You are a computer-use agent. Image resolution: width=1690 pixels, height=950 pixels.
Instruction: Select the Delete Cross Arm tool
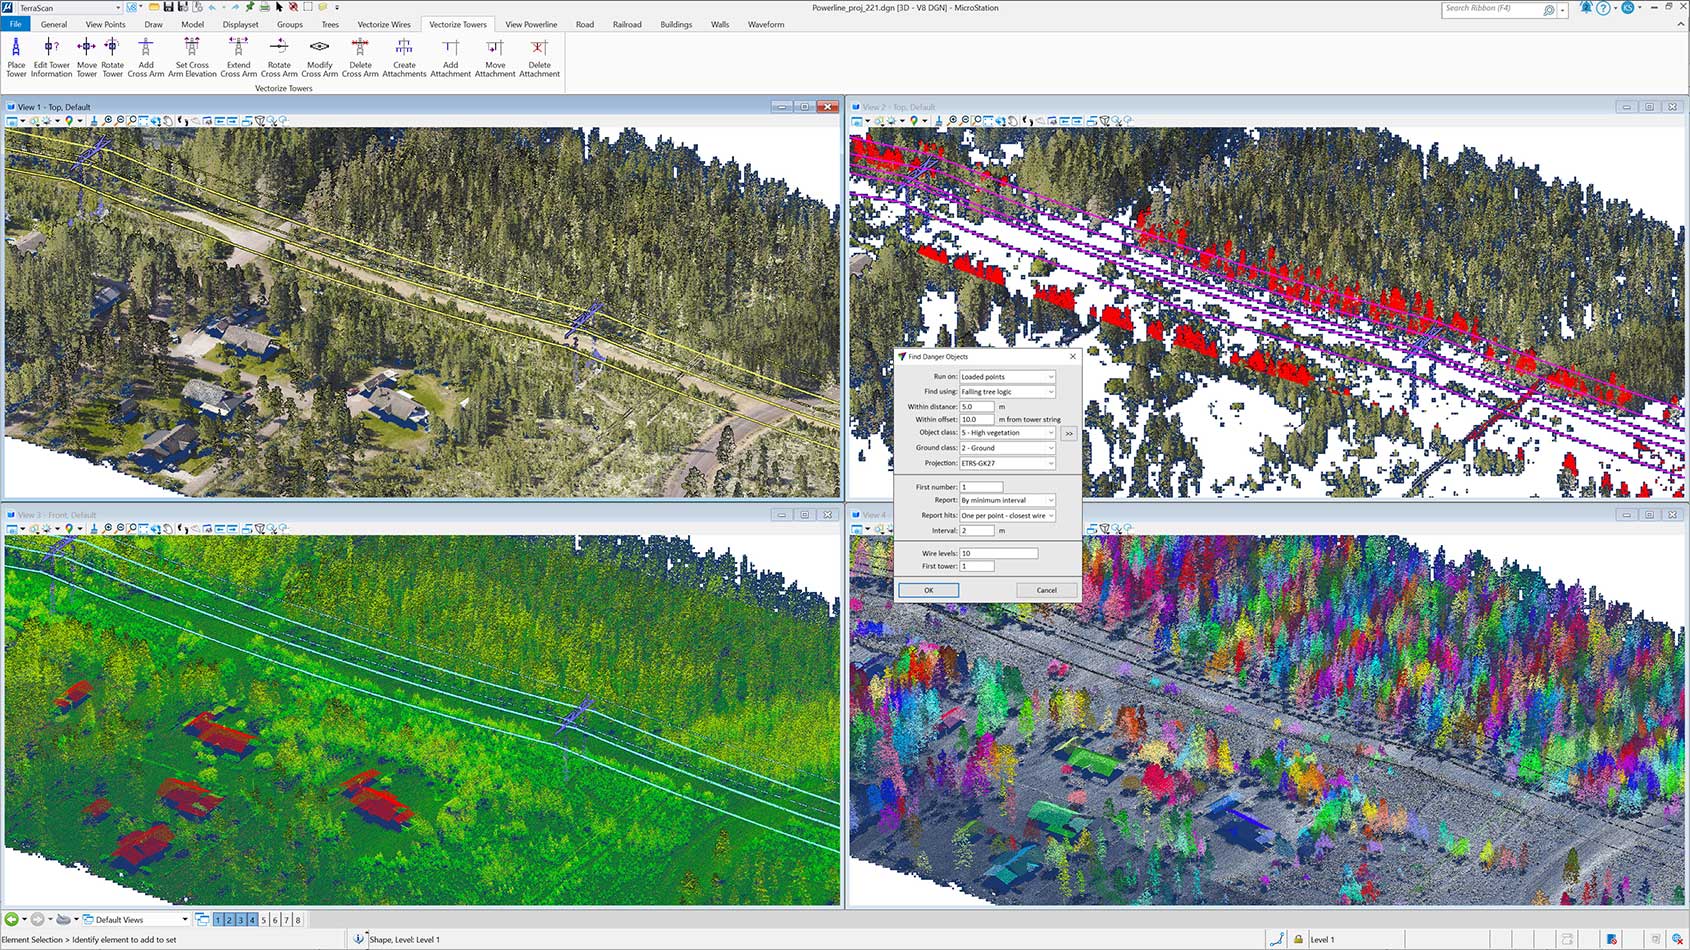pos(360,57)
